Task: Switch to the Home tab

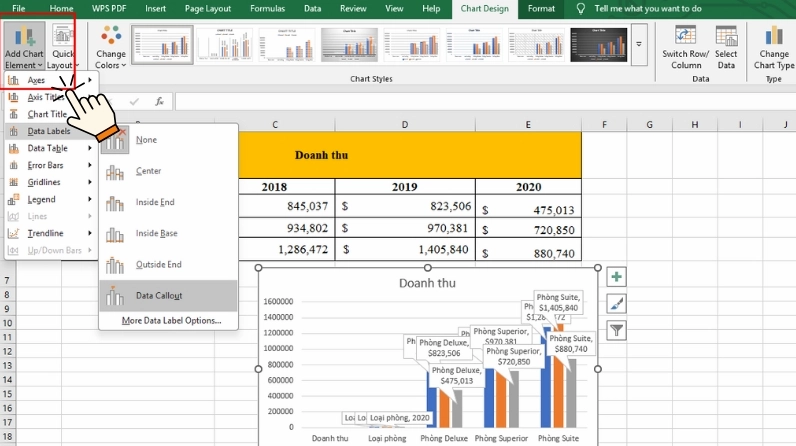Action: coord(61,9)
